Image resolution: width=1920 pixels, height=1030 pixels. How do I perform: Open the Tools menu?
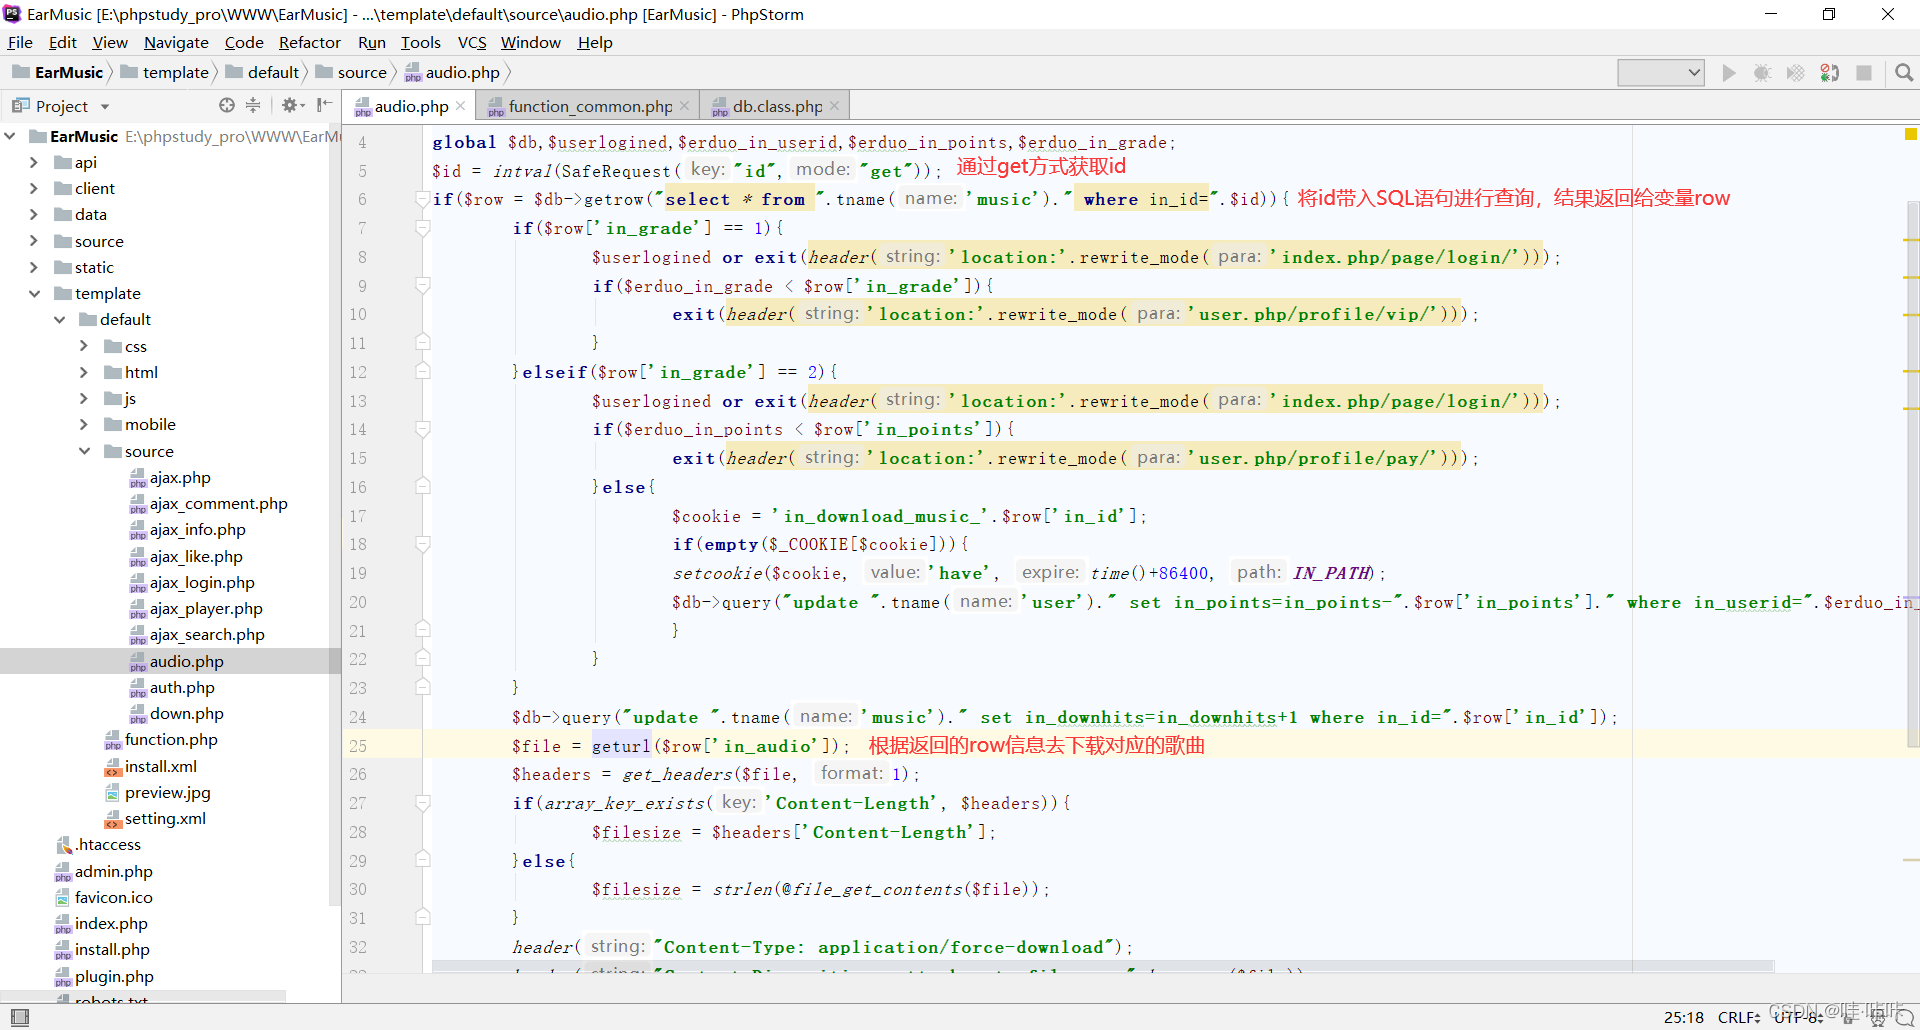click(x=421, y=42)
